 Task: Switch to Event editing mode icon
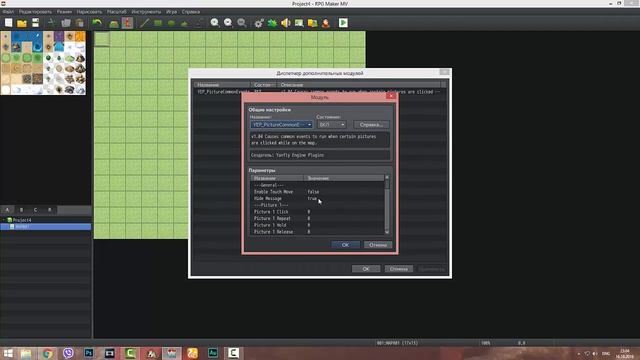pos(127,23)
